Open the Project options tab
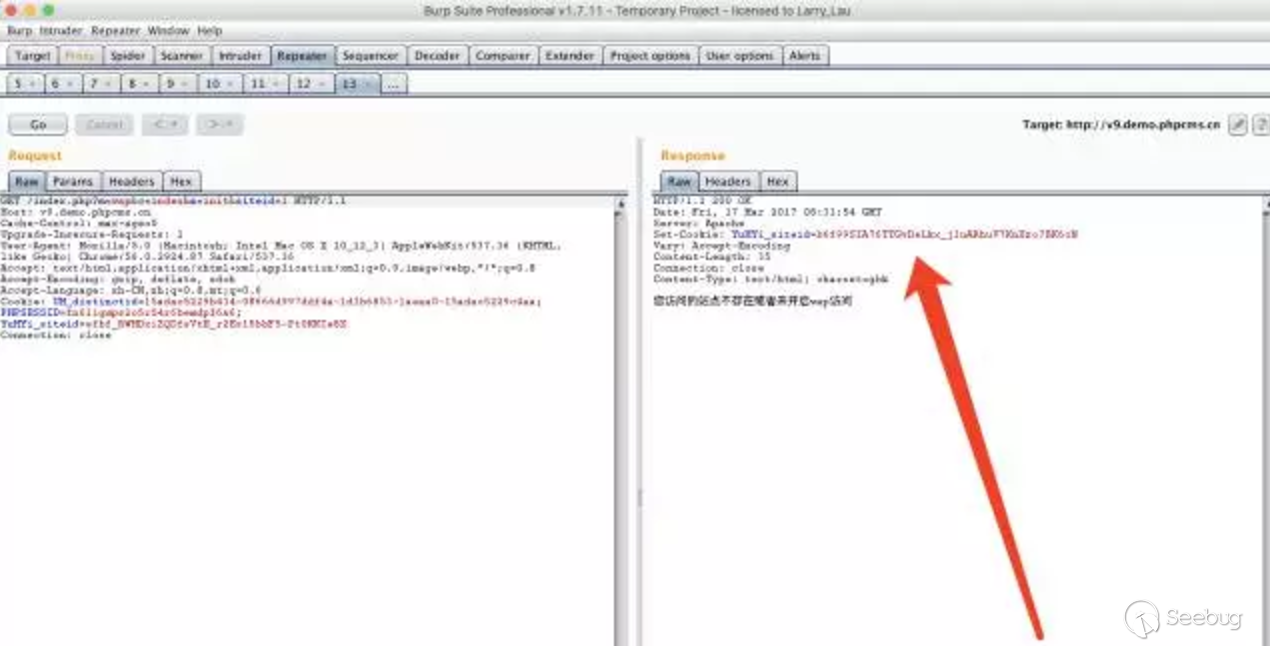Screen dimensions: 1270x646 tap(650, 56)
